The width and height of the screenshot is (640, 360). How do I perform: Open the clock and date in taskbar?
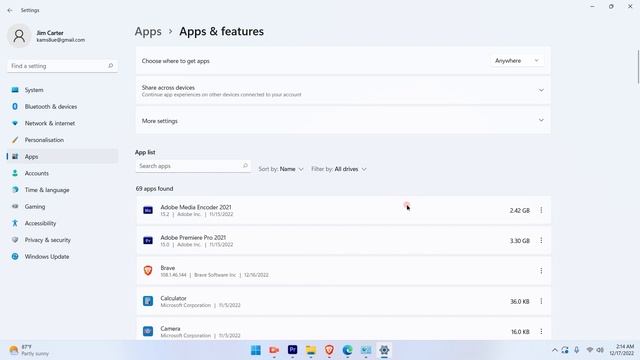622,350
